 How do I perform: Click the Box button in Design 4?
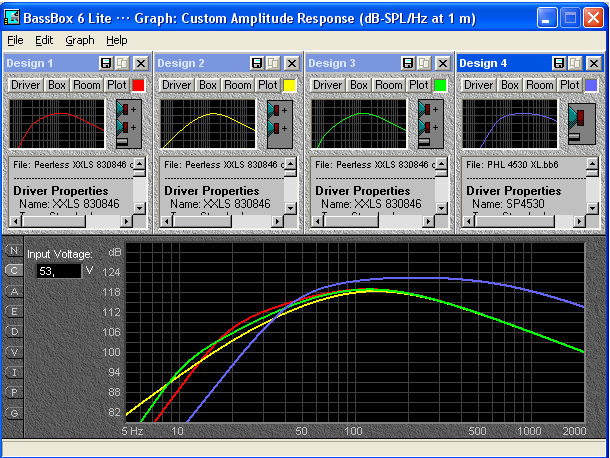(x=510, y=85)
